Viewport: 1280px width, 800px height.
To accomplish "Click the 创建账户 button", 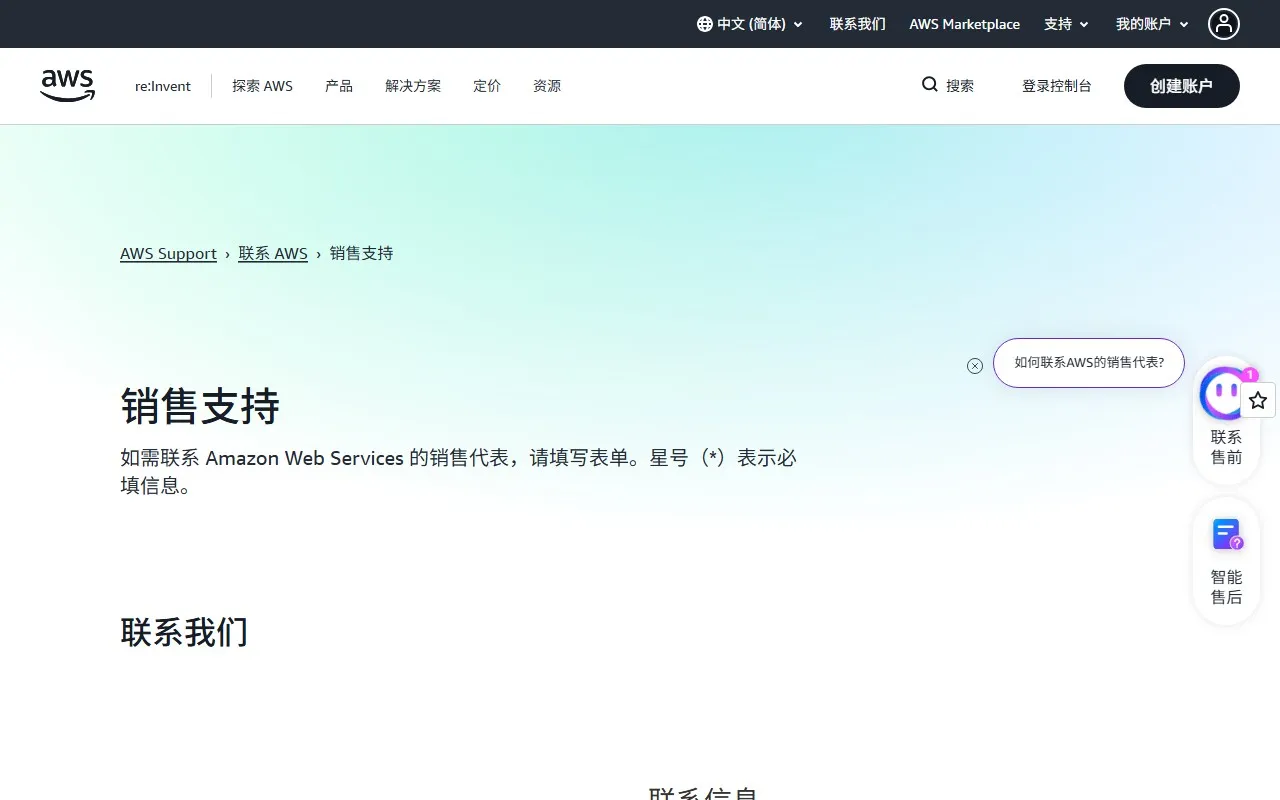I will pyautogui.click(x=1181, y=86).
